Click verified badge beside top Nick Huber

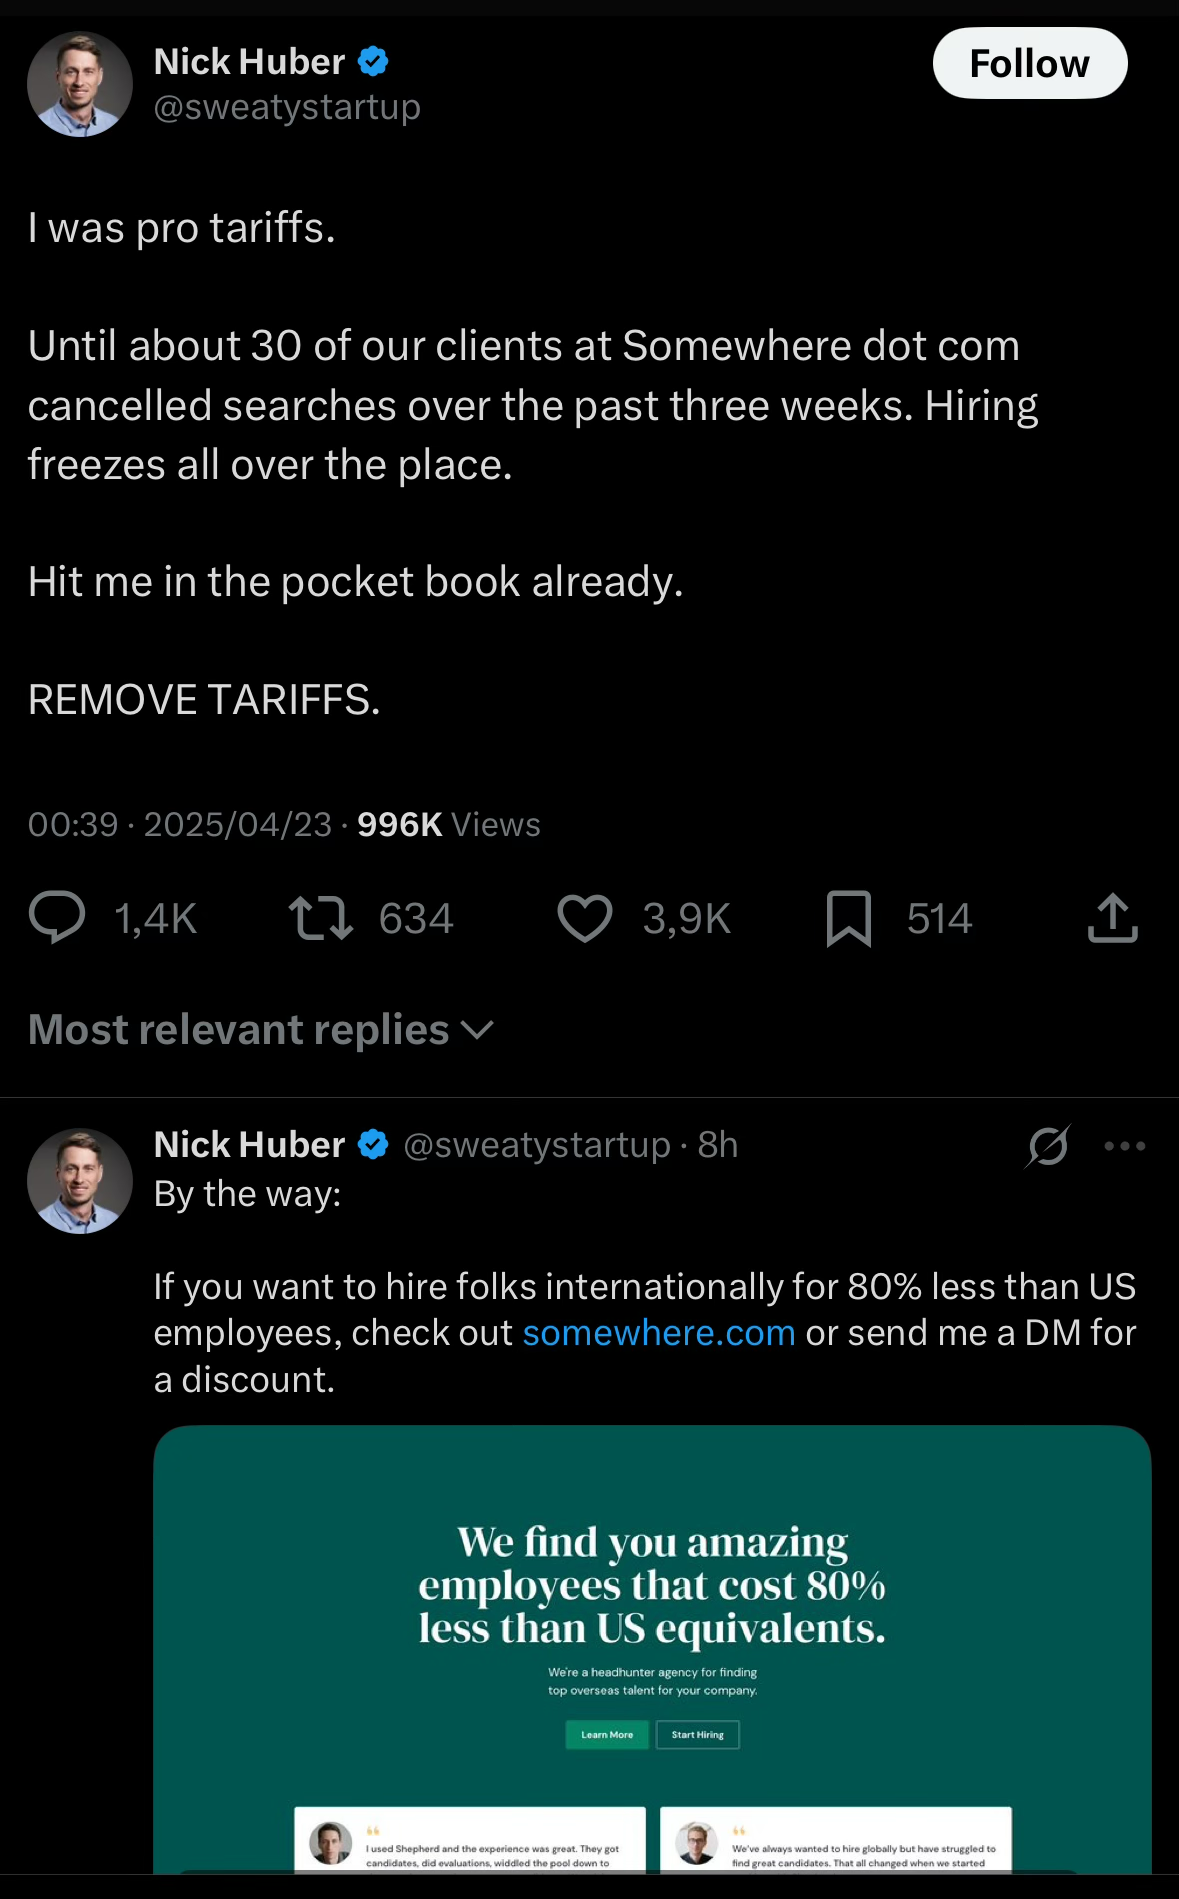point(373,62)
